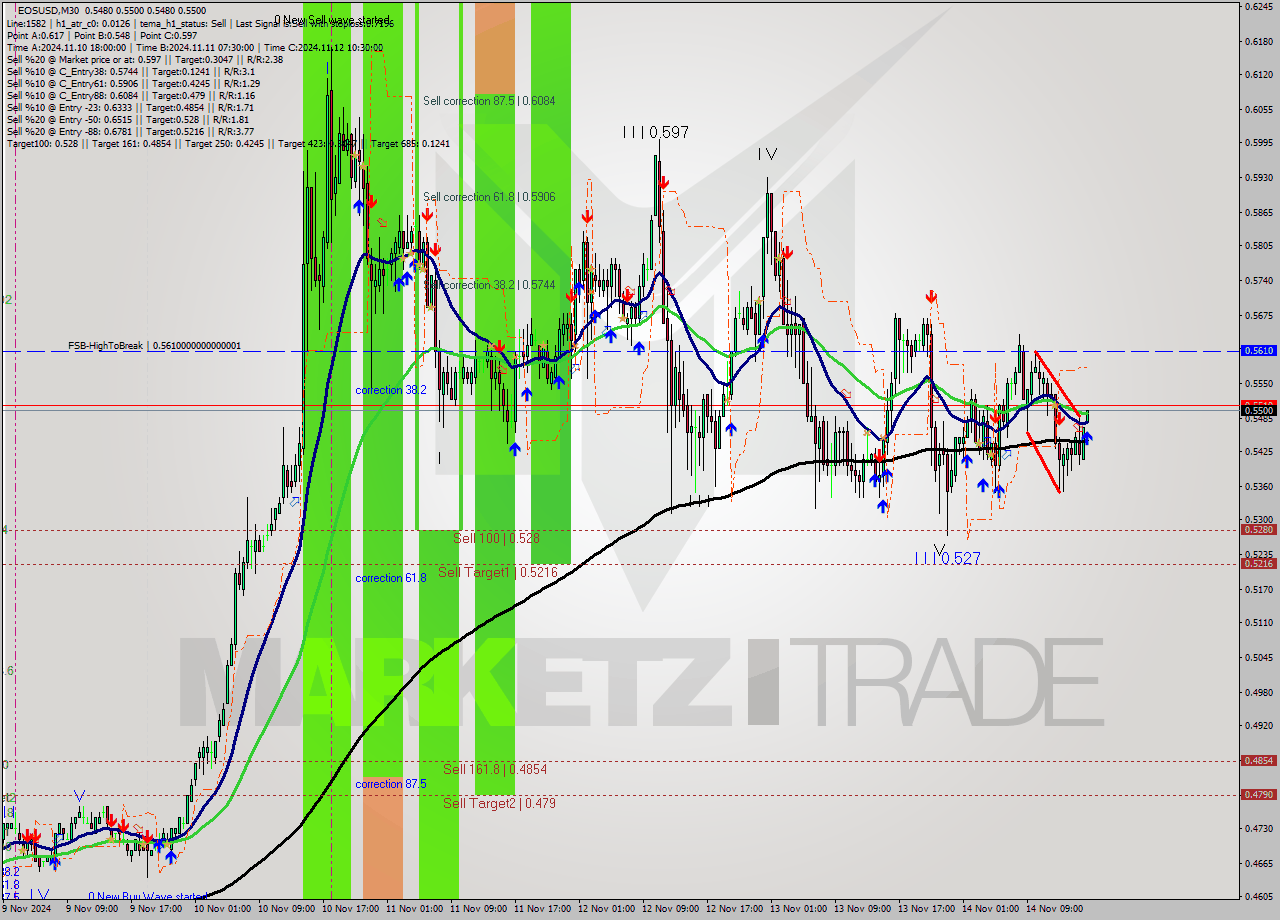The height and width of the screenshot is (920, 1280).
Task: Click the 0.5995 price axis value
Action: coord(1258,143)
